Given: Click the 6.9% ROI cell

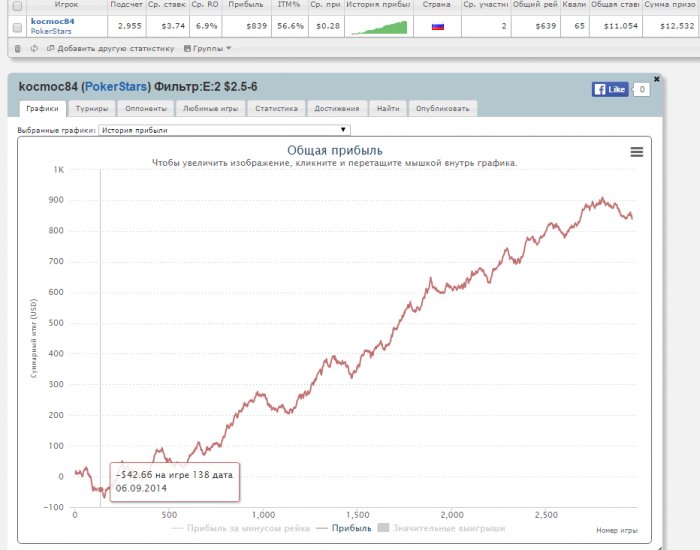Looking at the screenshot, I should tap(207, 26).
